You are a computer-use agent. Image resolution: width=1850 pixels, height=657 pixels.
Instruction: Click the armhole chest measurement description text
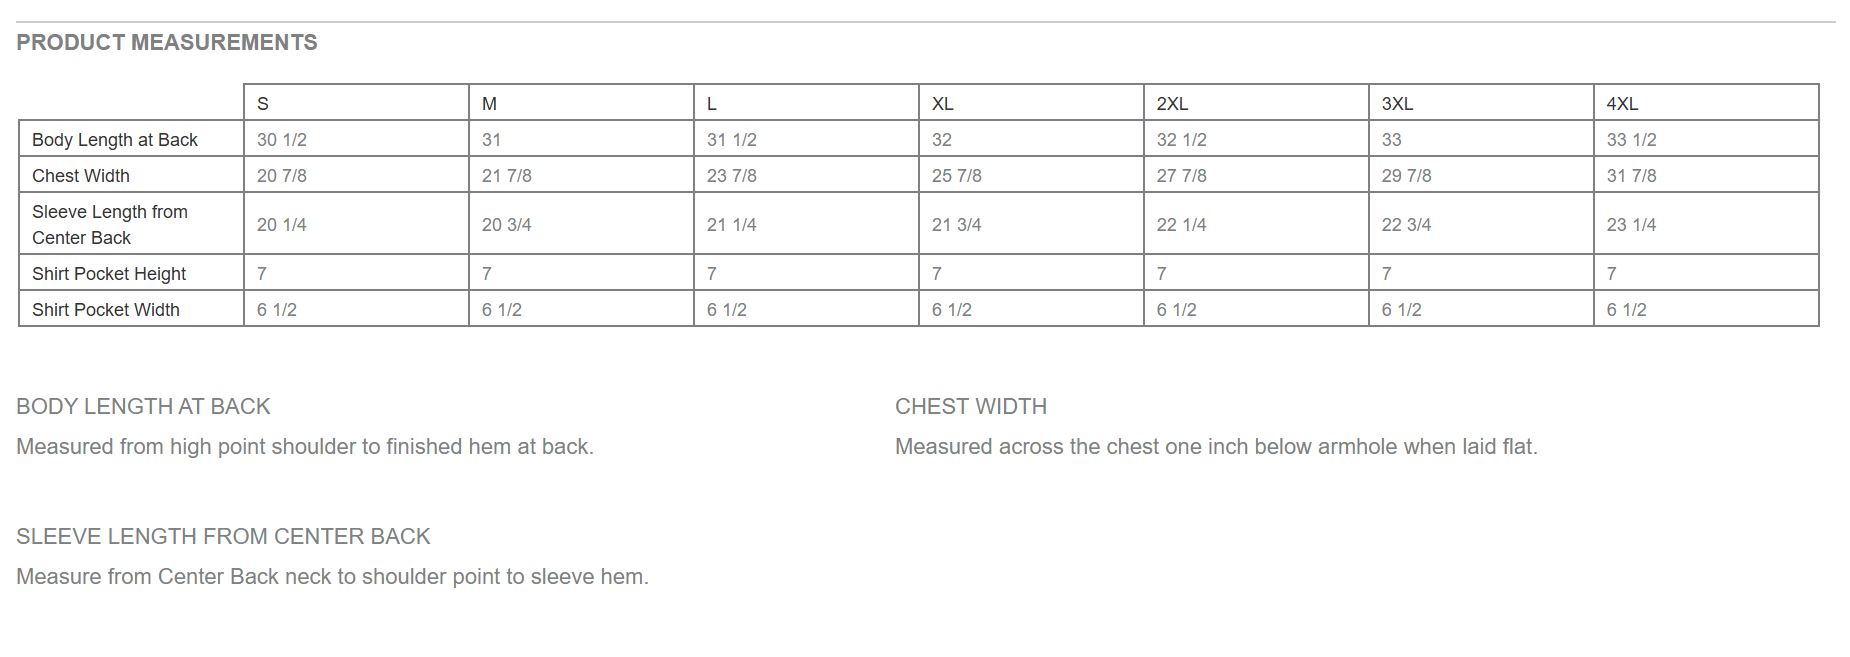point(1216,446)
